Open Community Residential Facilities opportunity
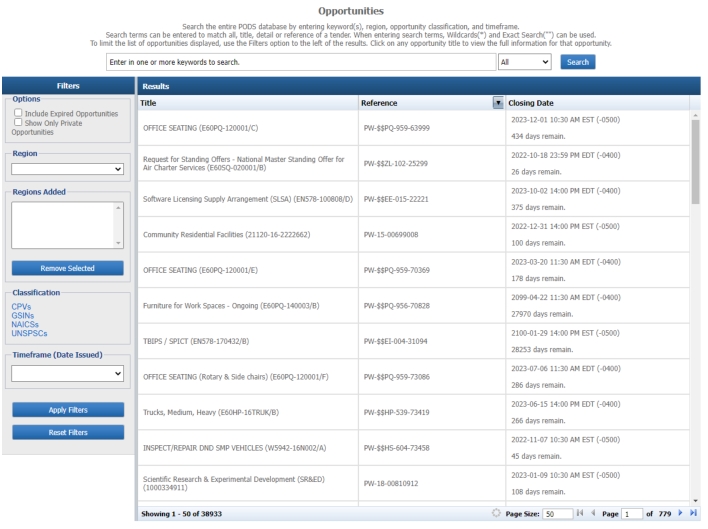 [x=227, y=235]
